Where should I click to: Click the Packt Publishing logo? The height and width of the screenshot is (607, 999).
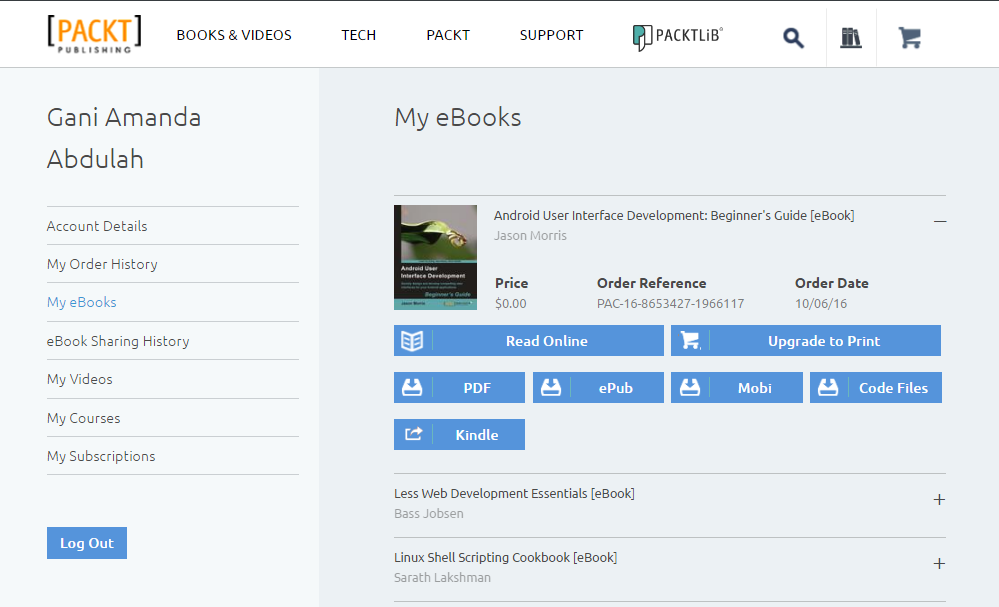[x=94, y=34]
